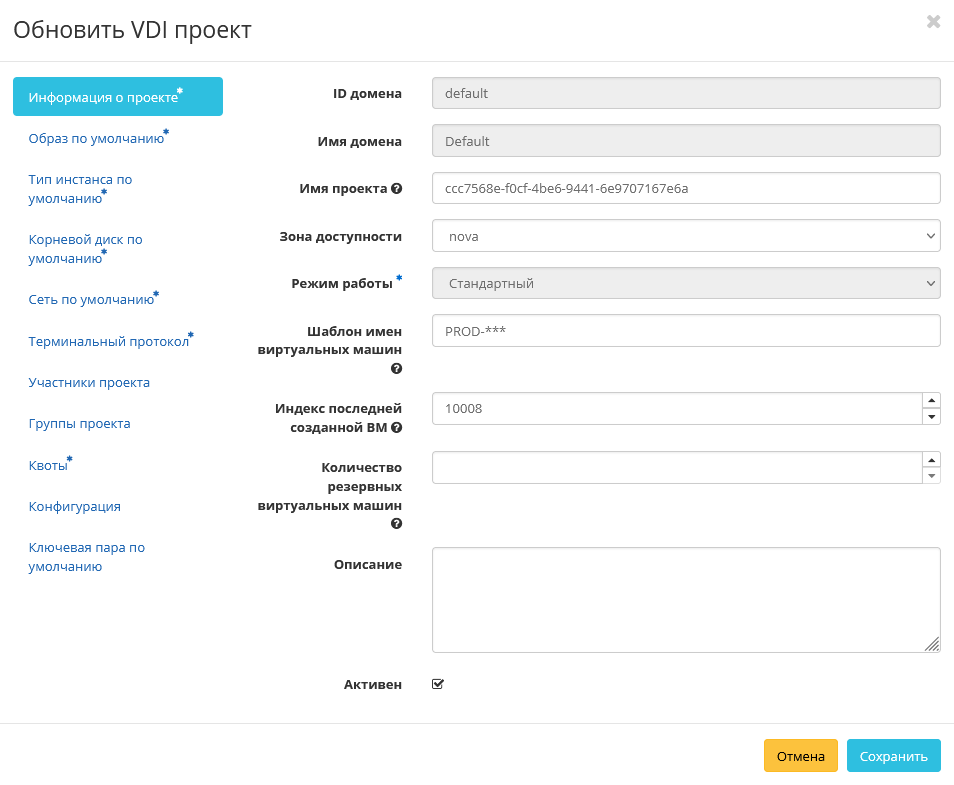Open the Квоты tab

(x=48, y=466)
